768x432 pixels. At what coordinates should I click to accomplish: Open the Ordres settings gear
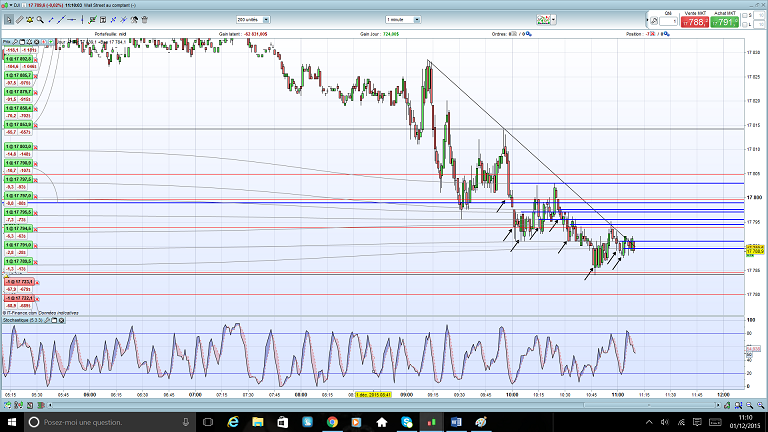(x=528, y=34)
